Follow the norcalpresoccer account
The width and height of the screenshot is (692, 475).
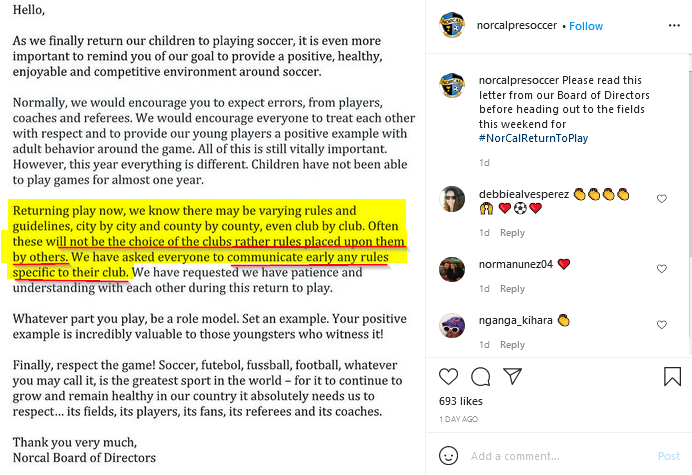(x=586, y=26)
